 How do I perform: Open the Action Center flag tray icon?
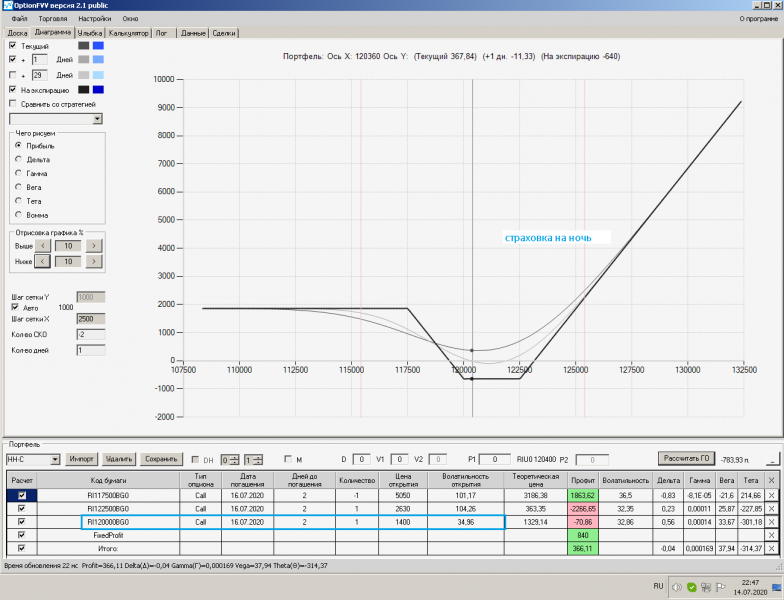[720, 588]
